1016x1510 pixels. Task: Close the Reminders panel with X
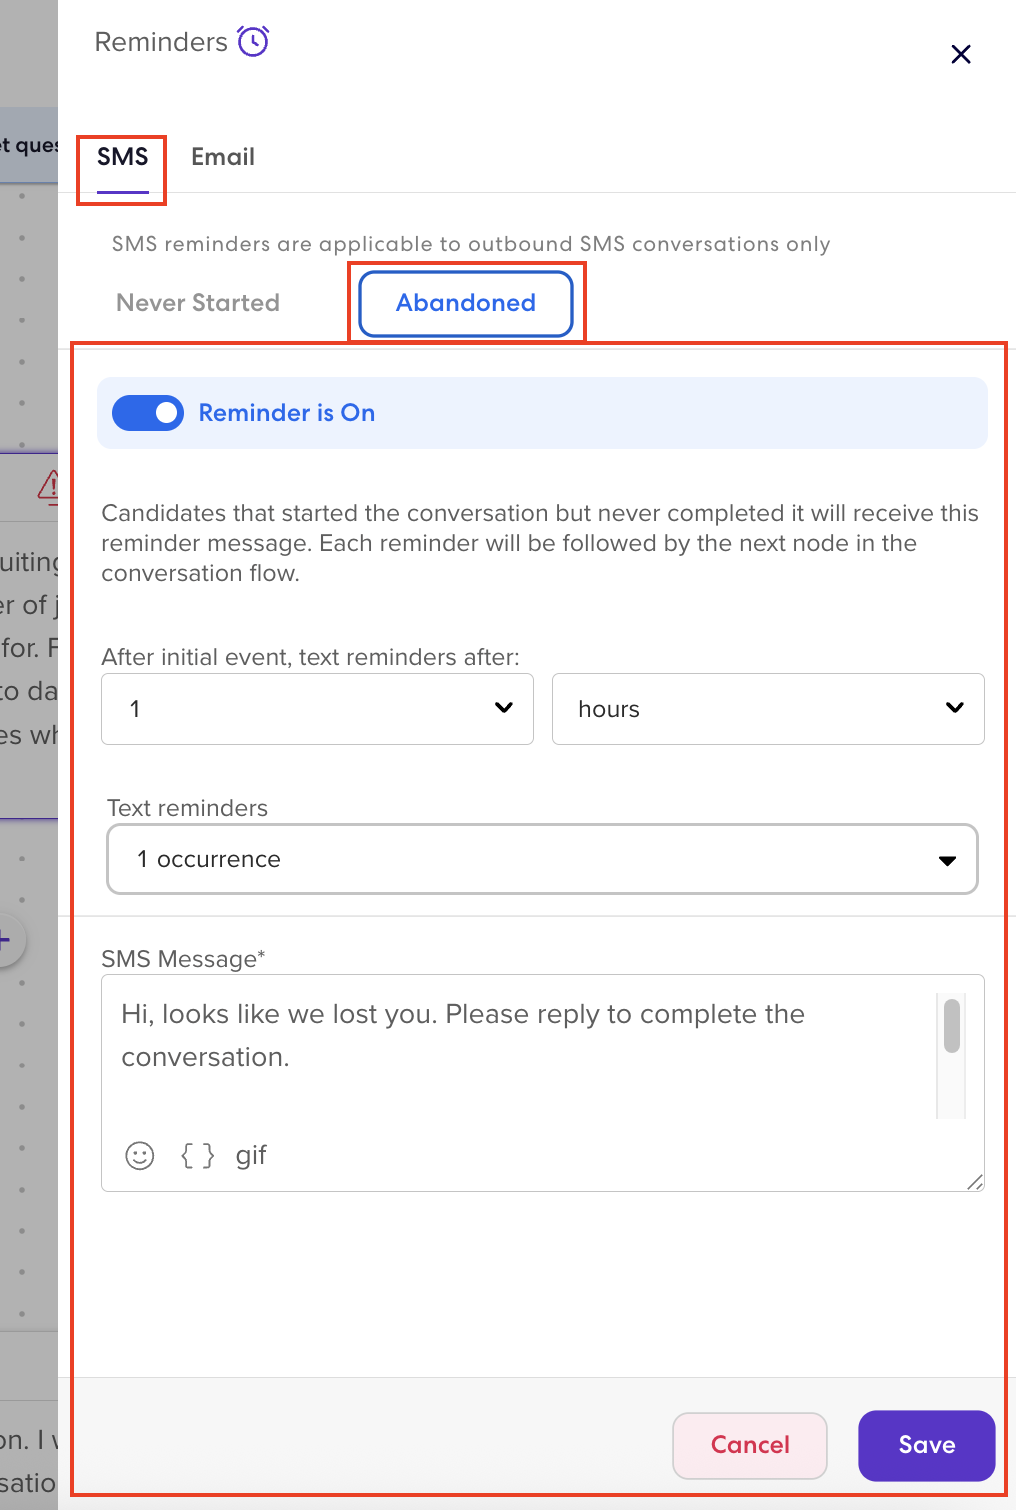coord(961,54)
